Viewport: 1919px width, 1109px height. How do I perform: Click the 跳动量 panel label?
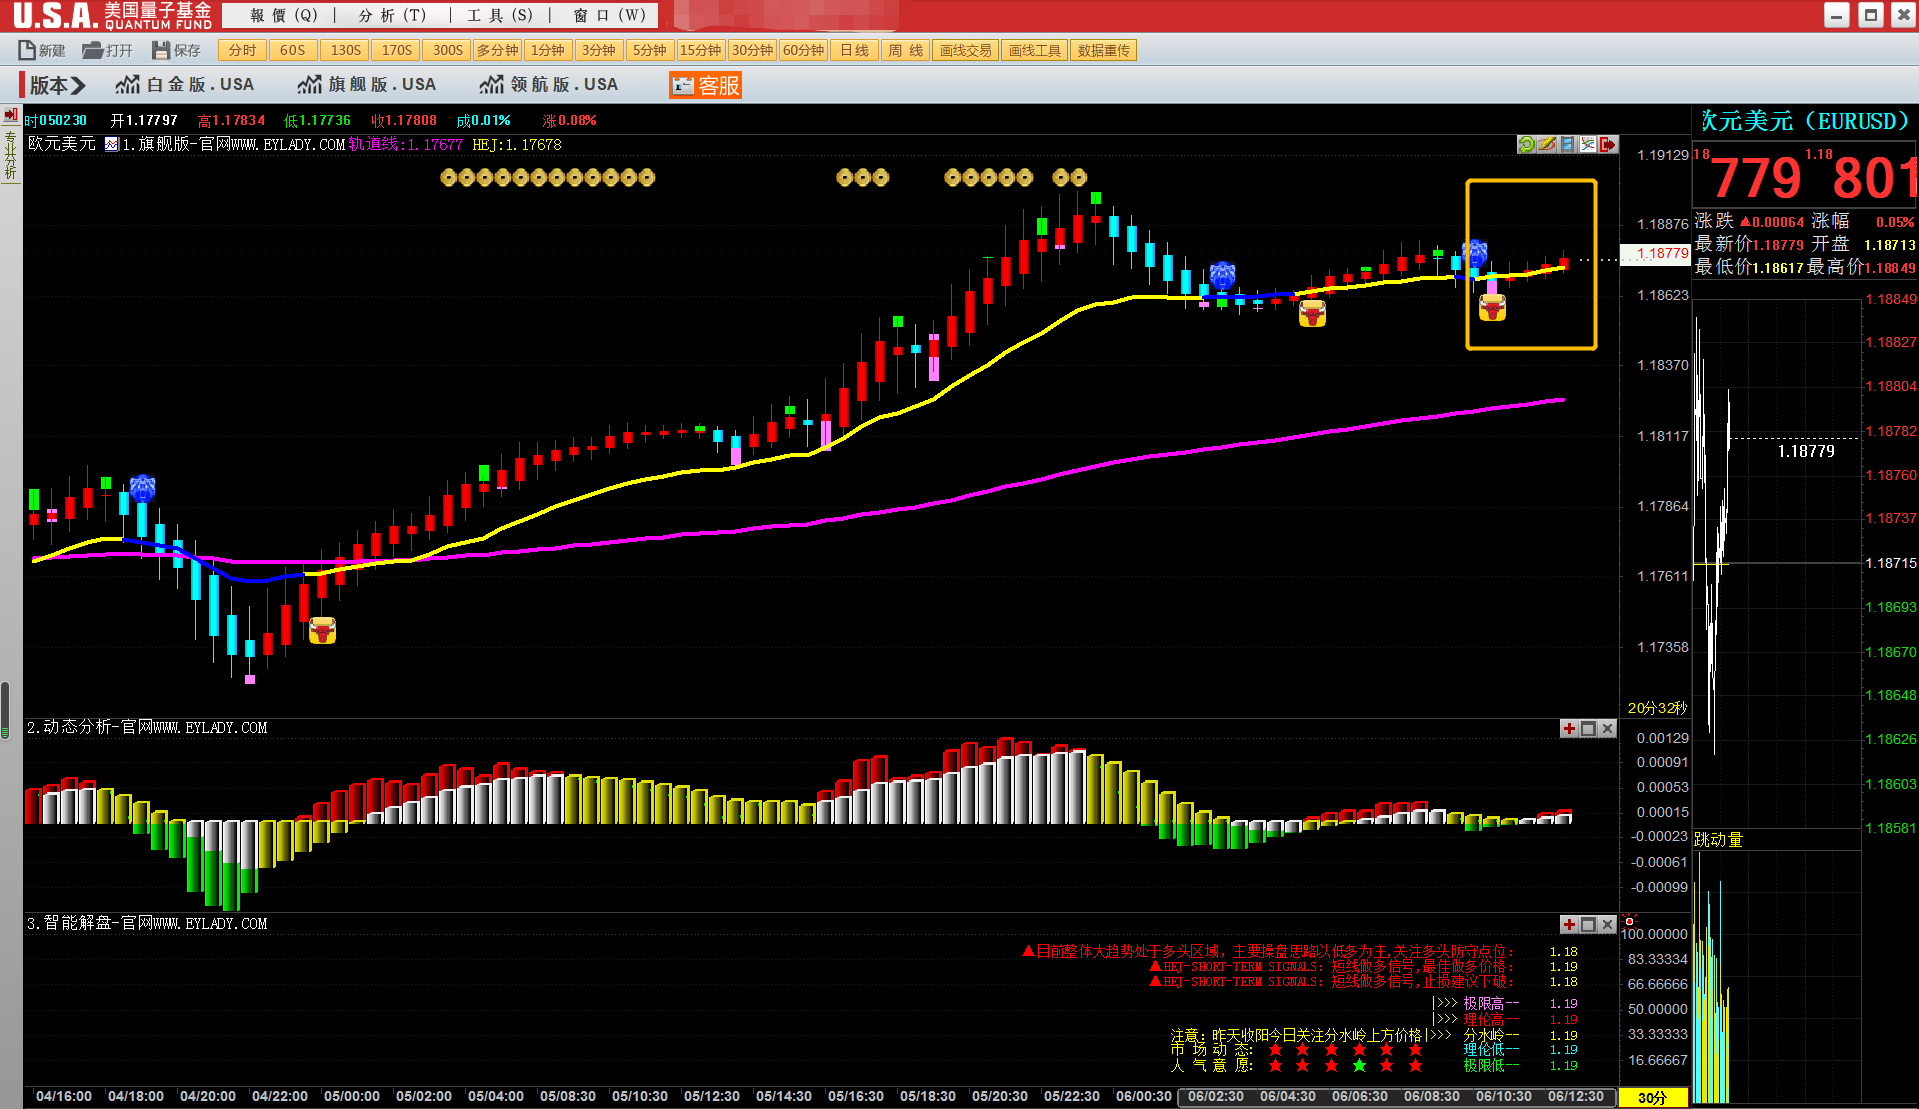1718,840
